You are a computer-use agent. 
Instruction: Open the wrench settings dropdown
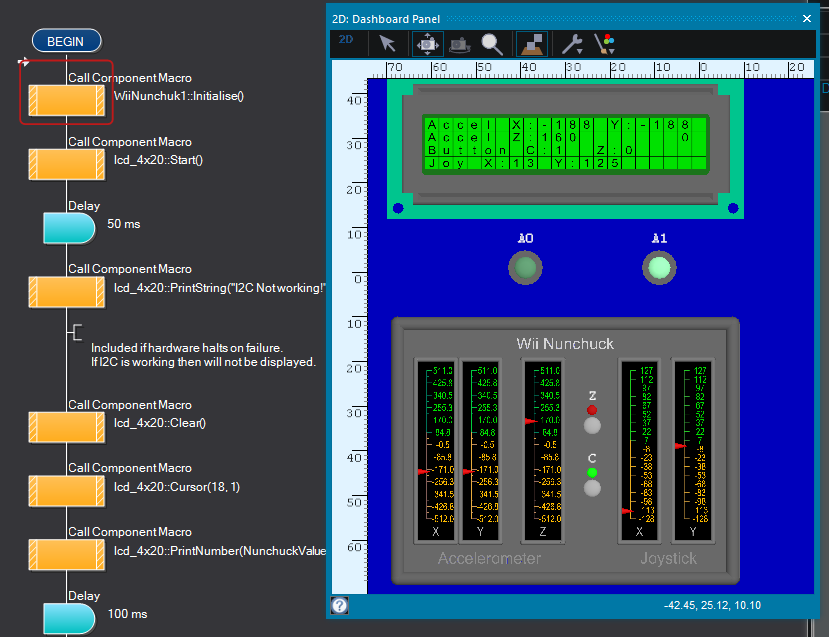point(572,44)
